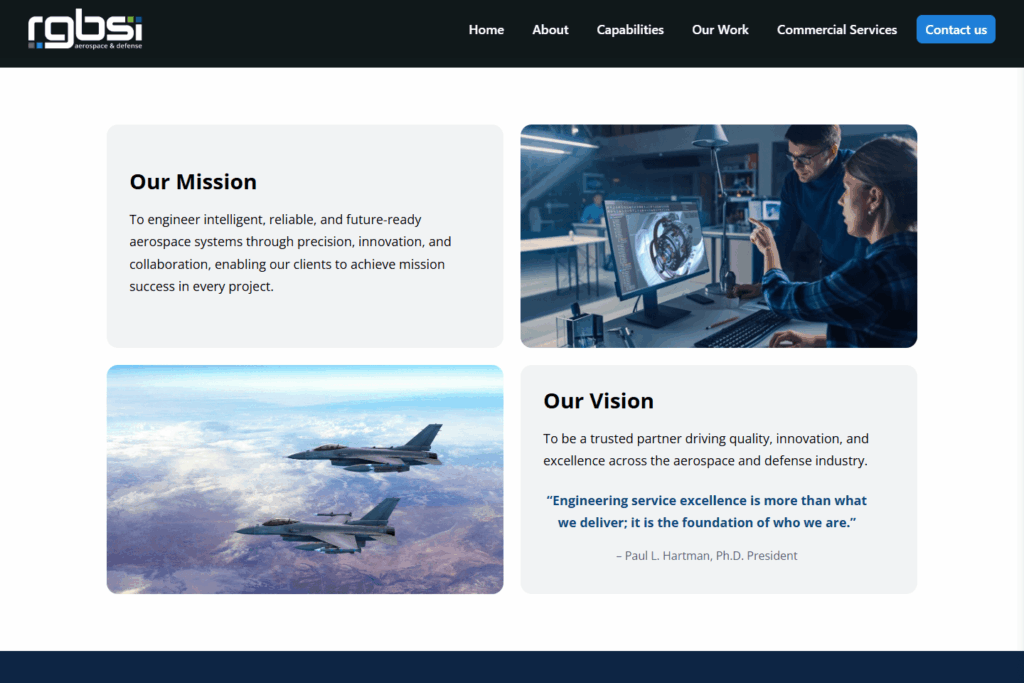Select Our Work in the navigation bar
The height and width of the screenshot is (683, 1024).
click(720, 30)
